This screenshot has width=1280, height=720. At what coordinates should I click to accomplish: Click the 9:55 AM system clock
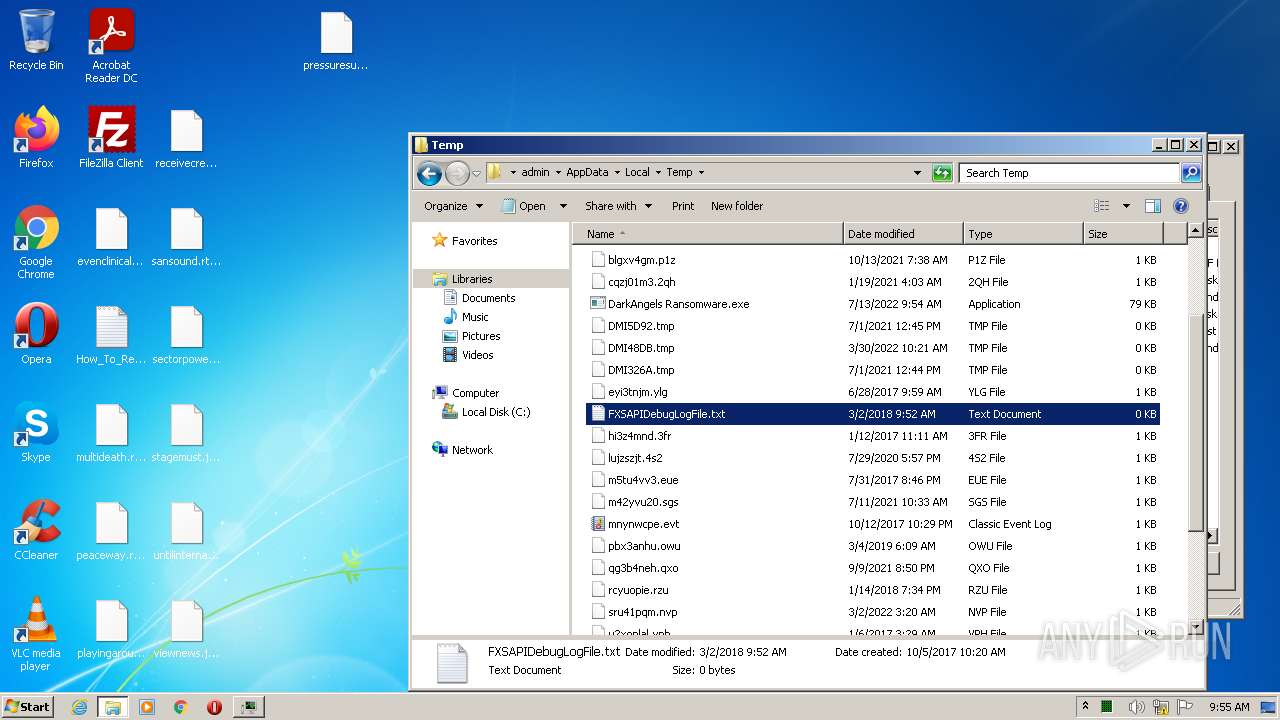[1229, 707]
